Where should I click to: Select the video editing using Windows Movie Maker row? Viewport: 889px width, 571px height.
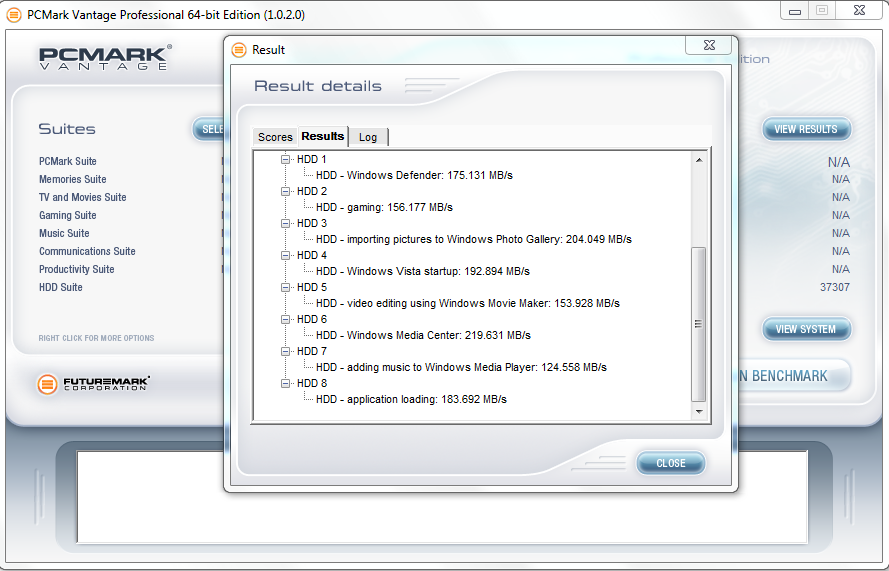point(468,303)
